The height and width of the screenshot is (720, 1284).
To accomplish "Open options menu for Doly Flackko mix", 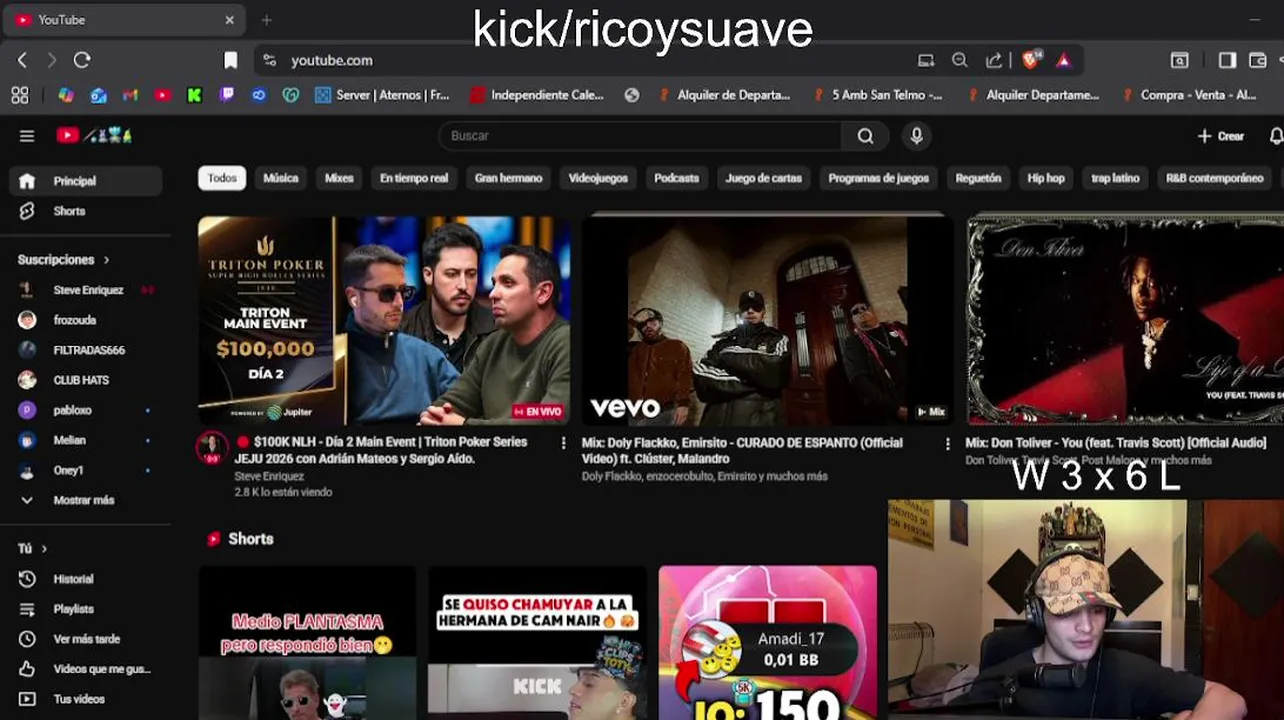I will pyautogui.click(x=948, y=443).
